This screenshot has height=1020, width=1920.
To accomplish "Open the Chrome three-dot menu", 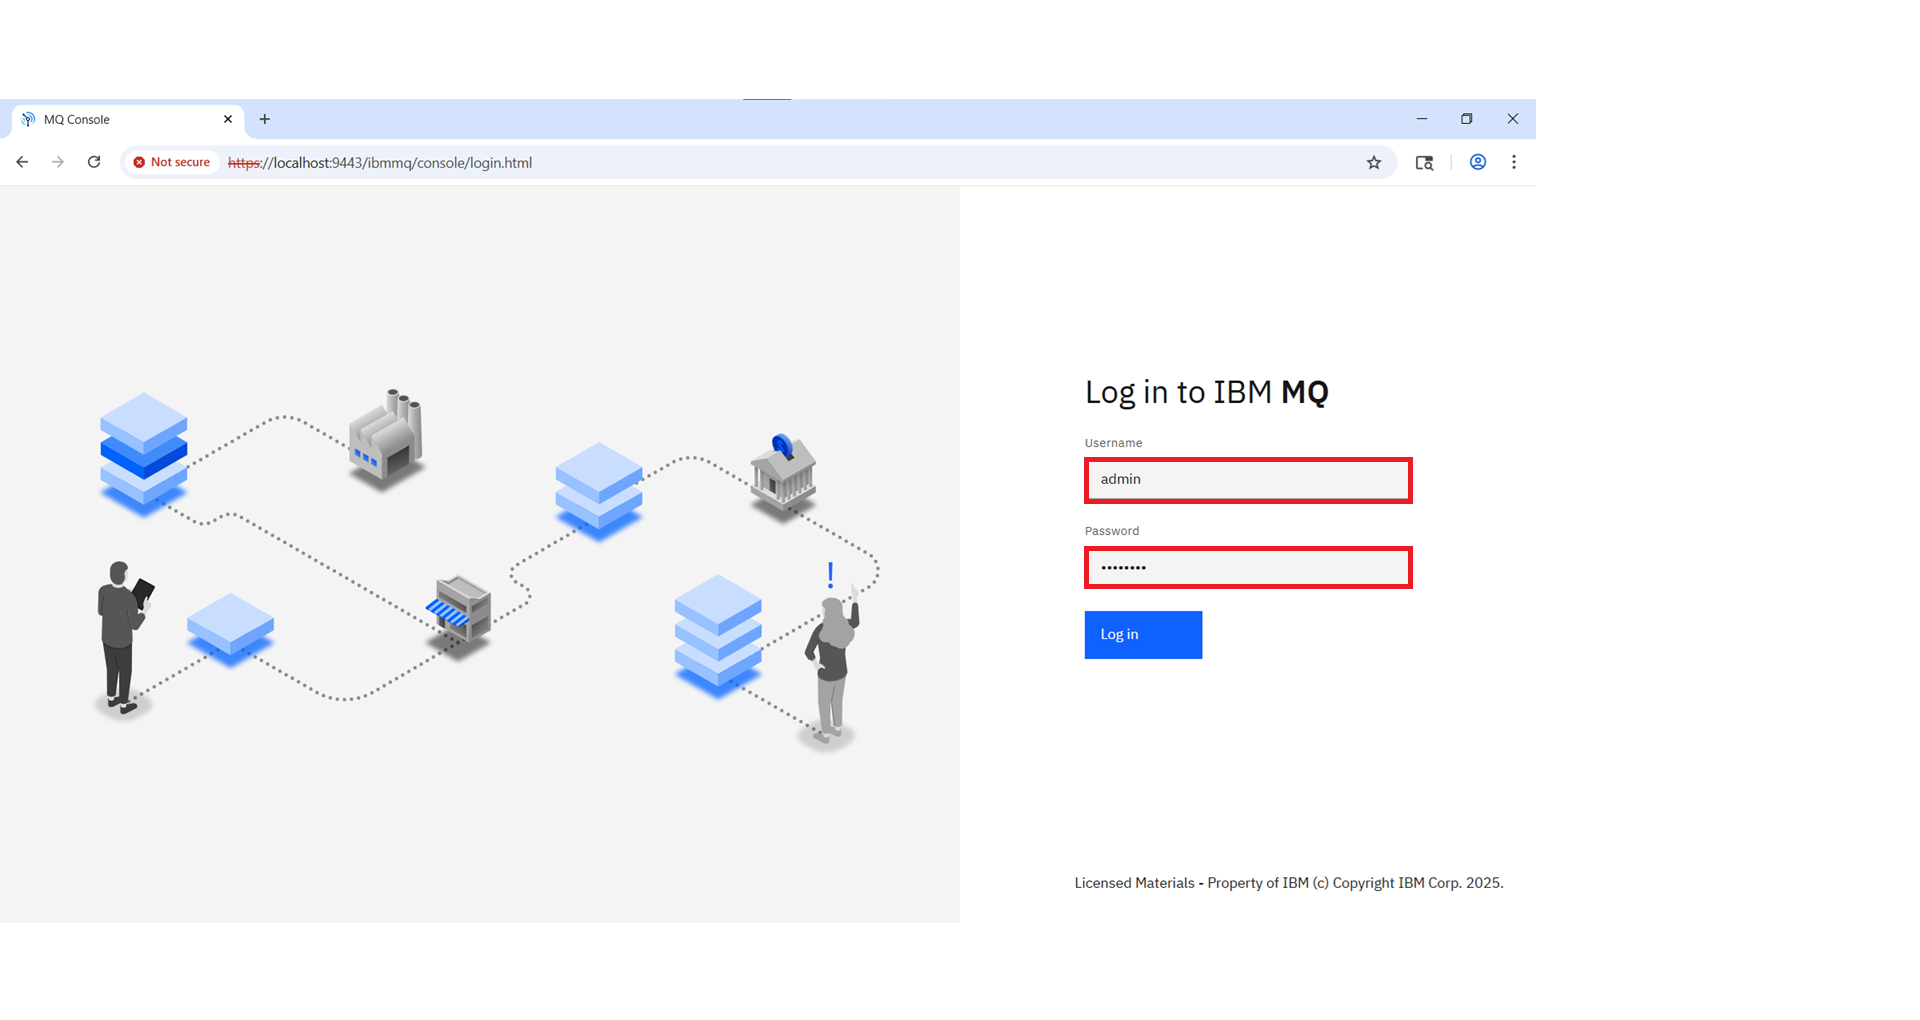I will [1514, 162].
